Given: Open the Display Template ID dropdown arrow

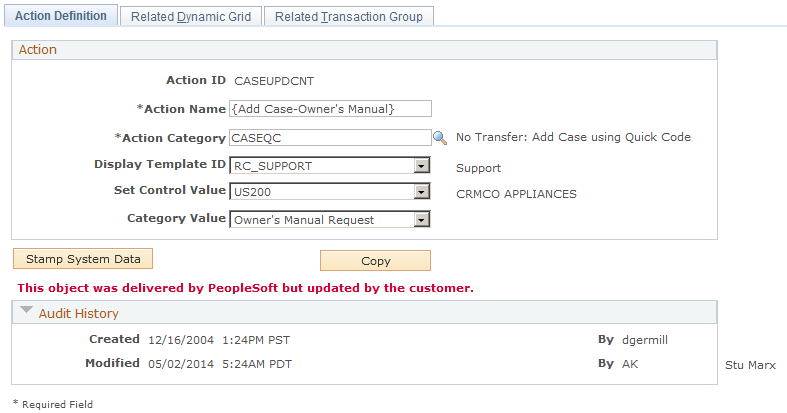Looking at the screenshot, I should click(x=422, y=166).
